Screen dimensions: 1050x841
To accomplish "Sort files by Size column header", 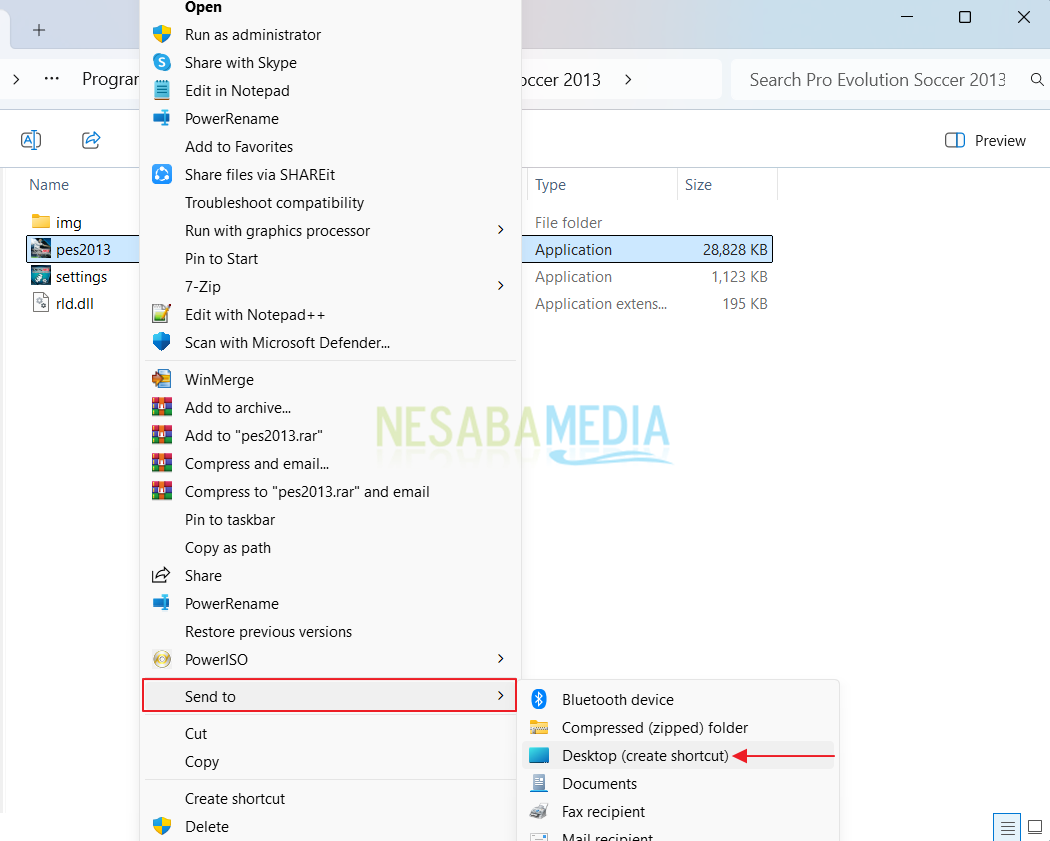I will 698,185.
